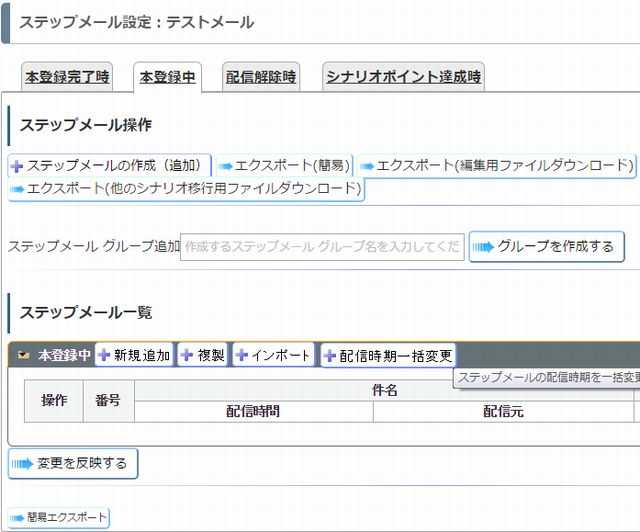The width and height of the screenshot is (640, 532).
Task: Click the 配信時間 column header
Action: coord(253,412)
